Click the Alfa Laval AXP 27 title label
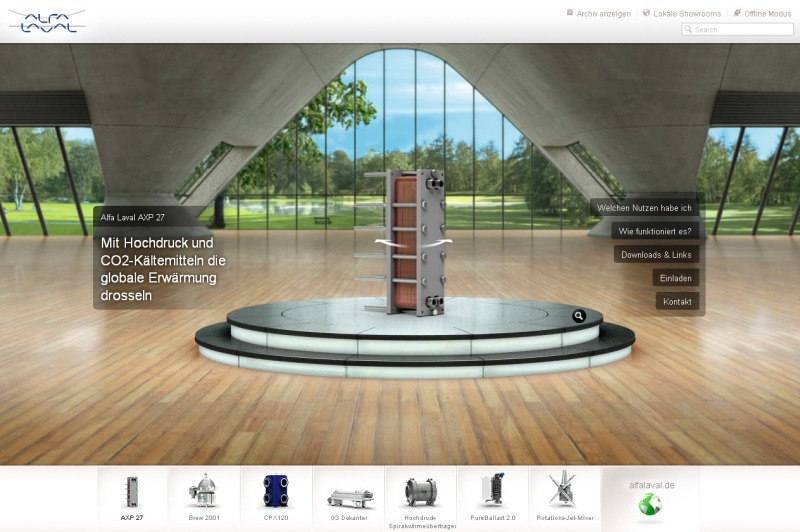The width and height of the screenshot is (800, 532). [x=133, y=217]
